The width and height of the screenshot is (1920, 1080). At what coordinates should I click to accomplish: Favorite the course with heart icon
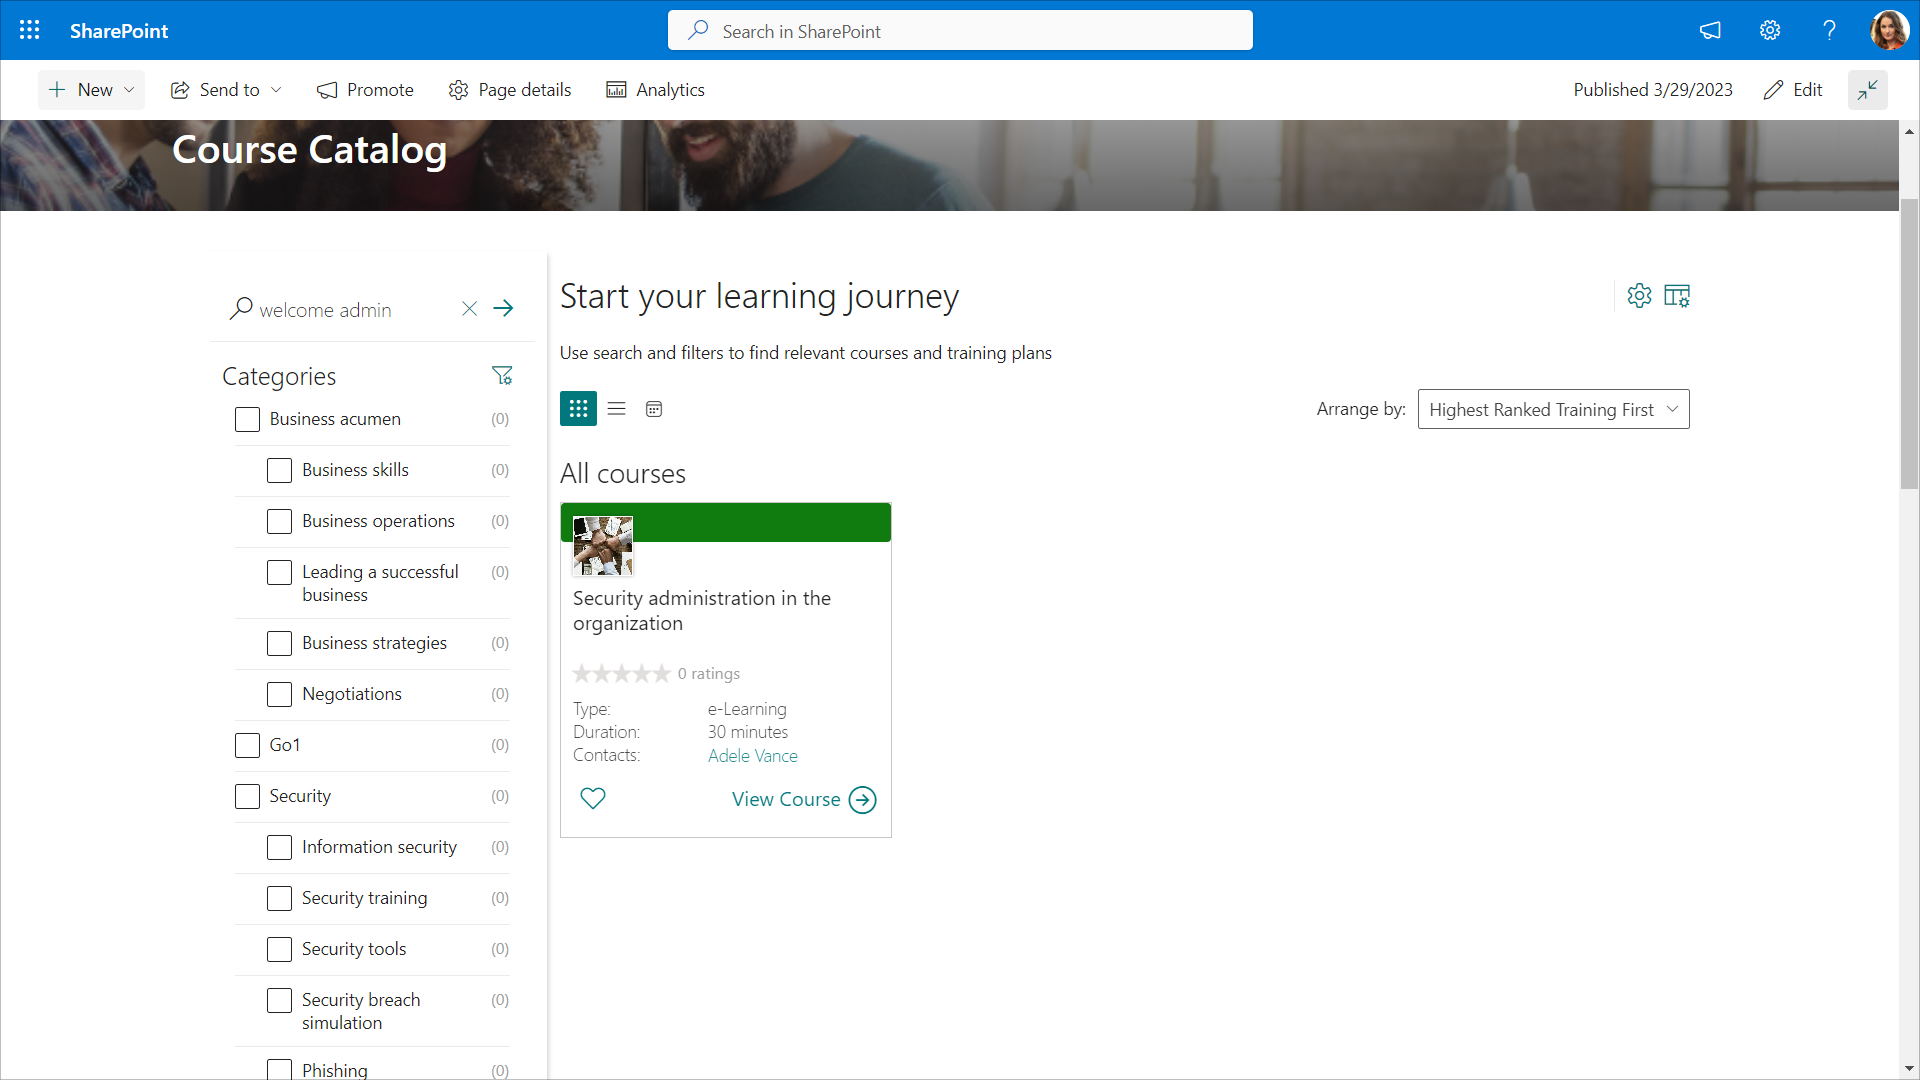pos(593,798)
